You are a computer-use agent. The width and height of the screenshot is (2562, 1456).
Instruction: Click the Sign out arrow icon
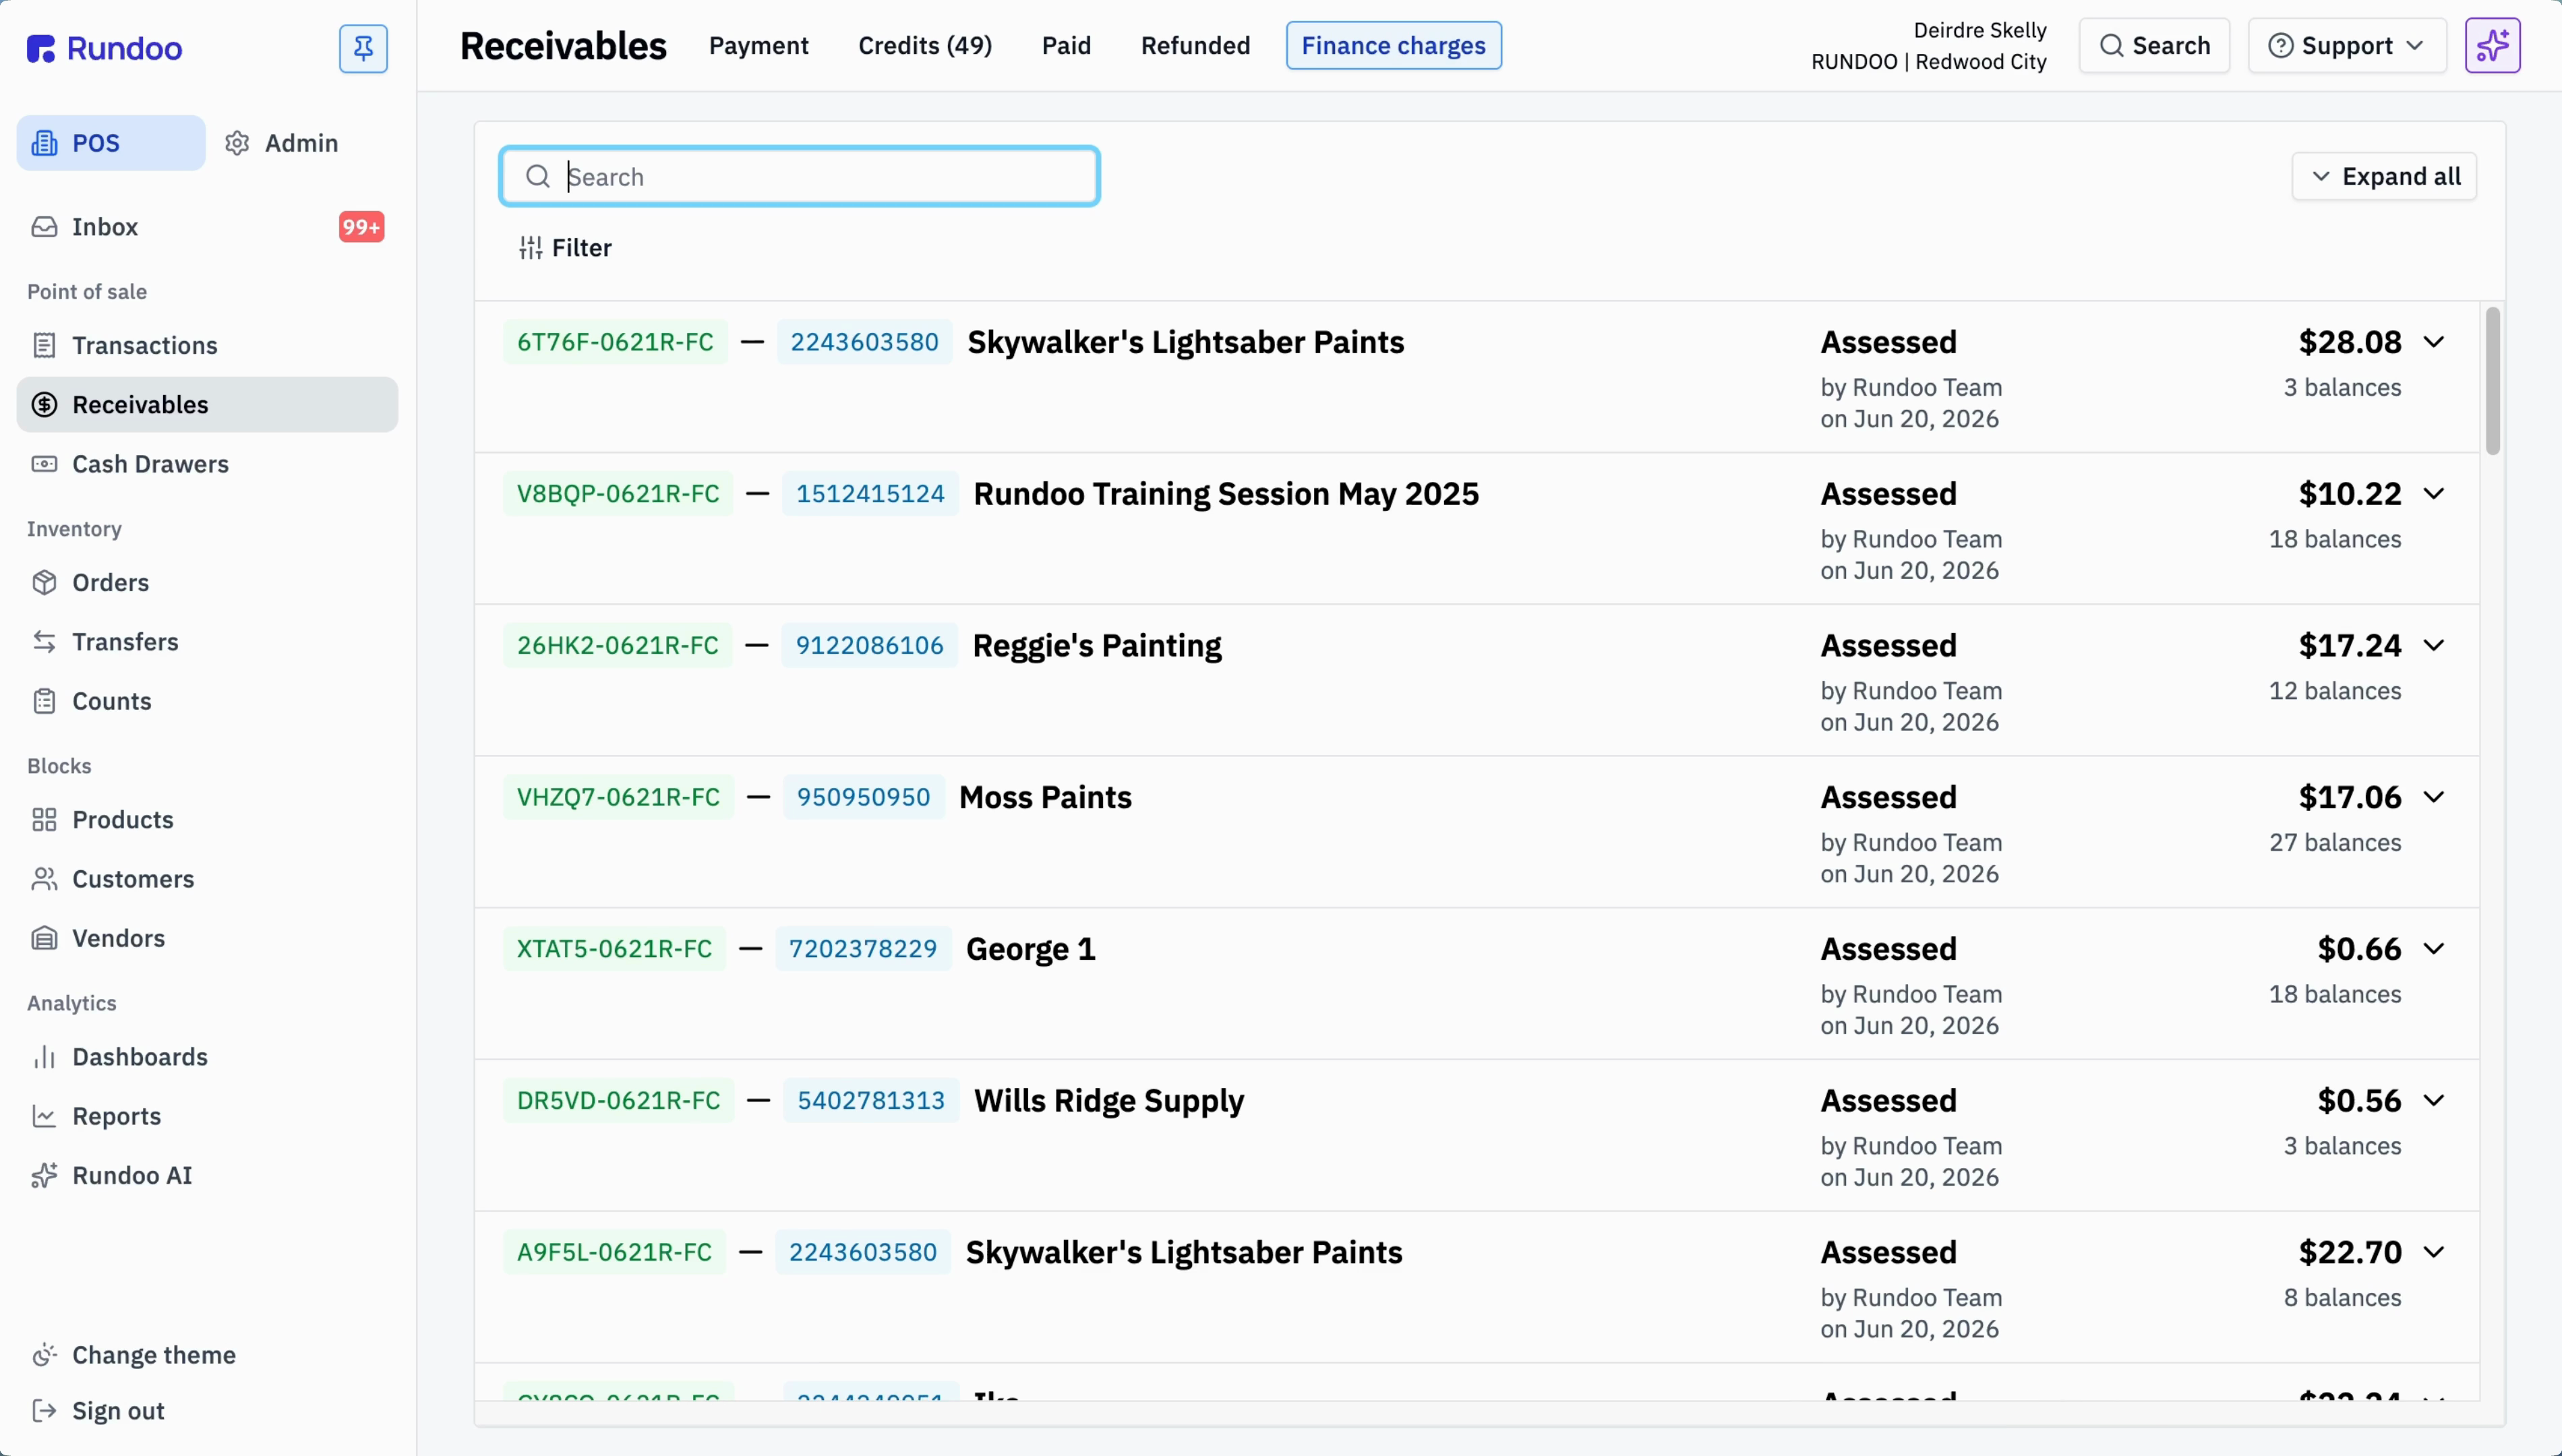(44, 1411)
